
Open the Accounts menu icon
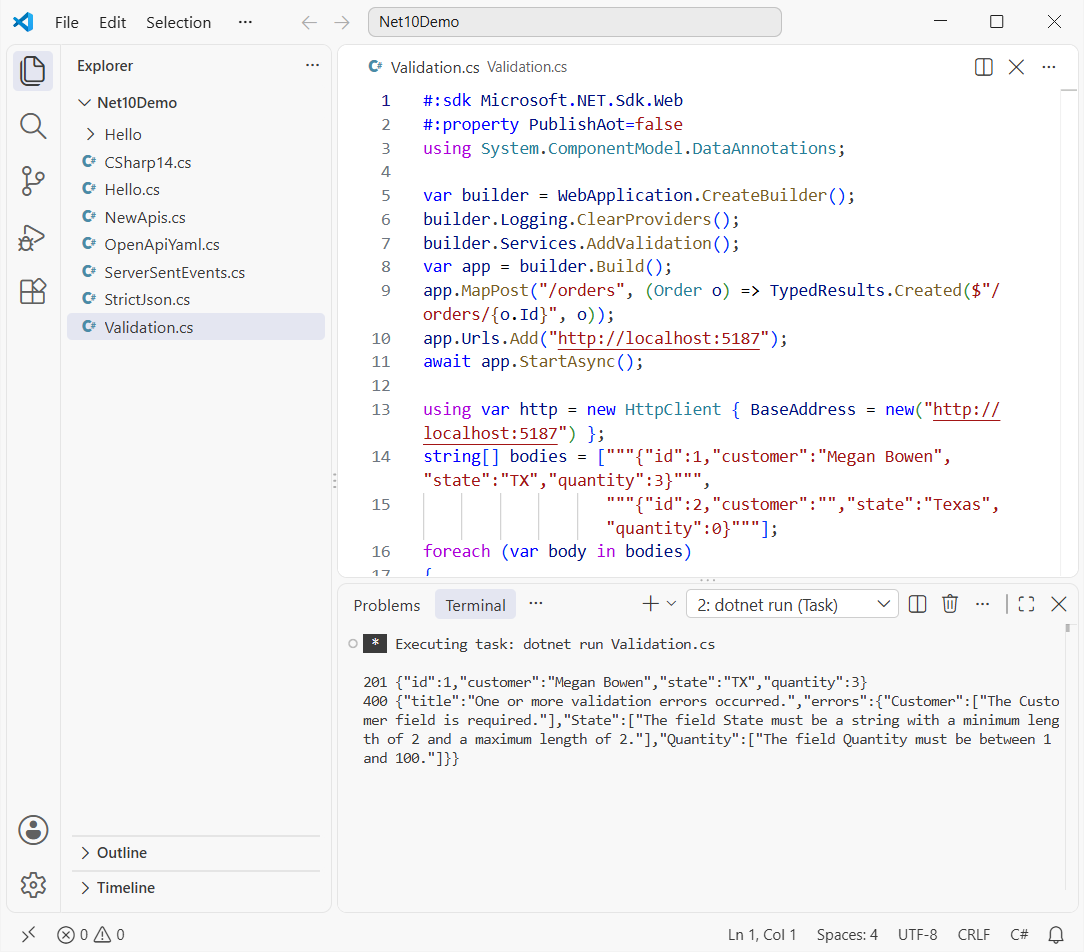coord(33,830)
